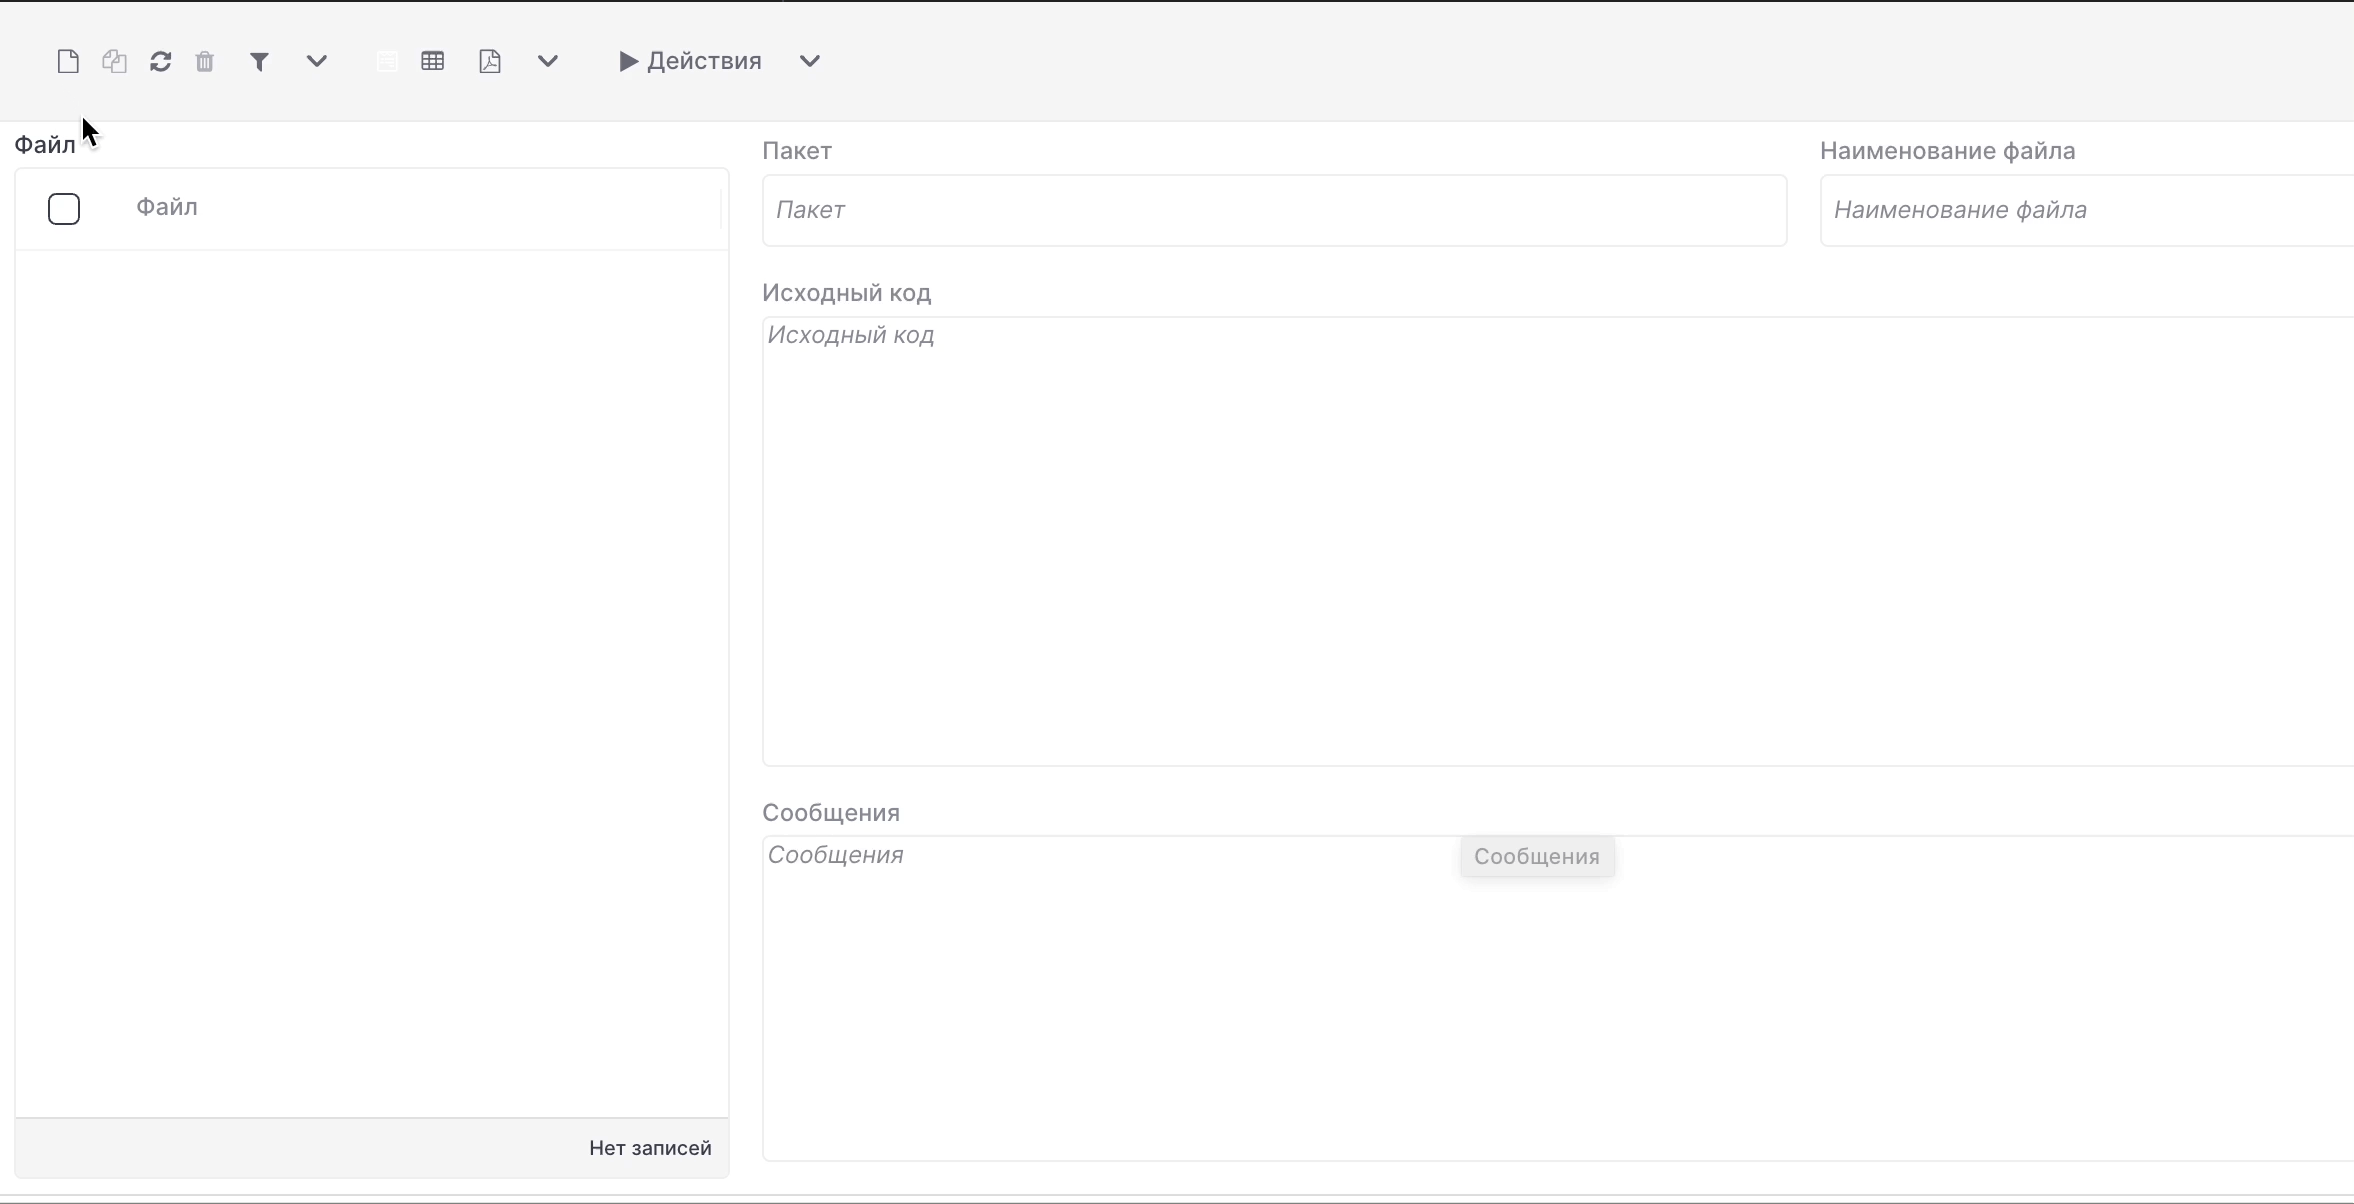Click the Сообщения tooltip
This screenshot has height=1204, width=2354.
click(x=1537, y=857)
